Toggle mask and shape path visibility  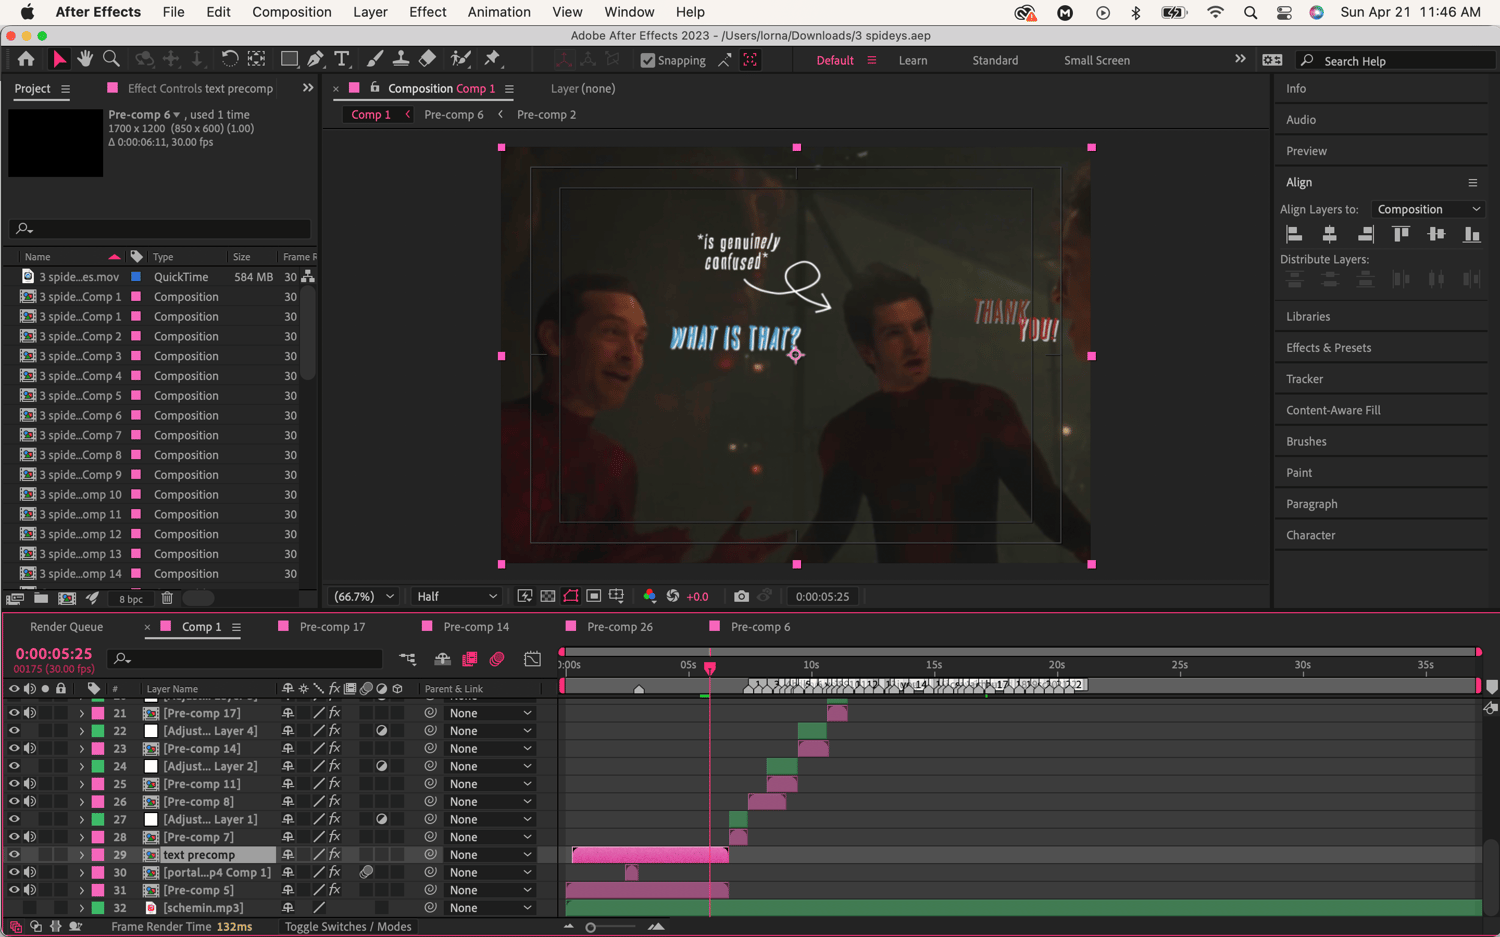(571, 596)
